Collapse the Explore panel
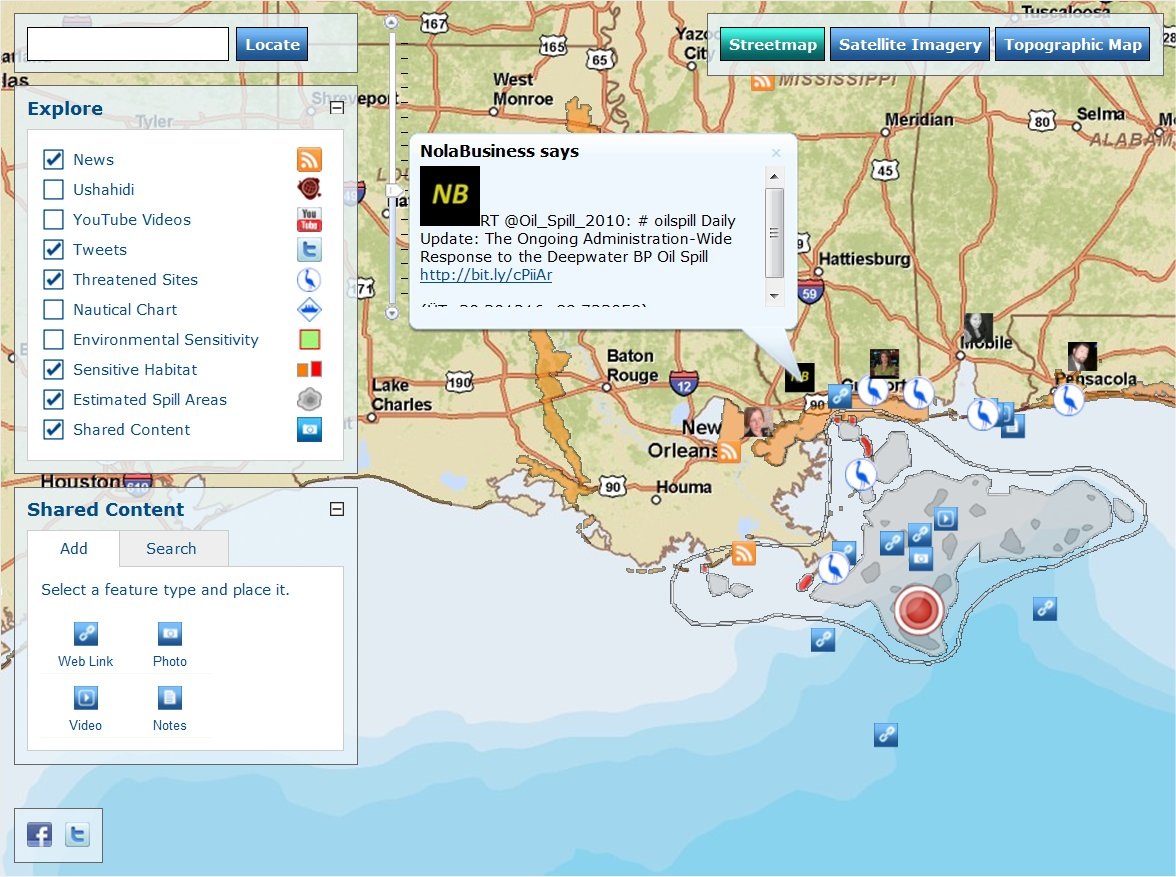Viewport: 1176px width, 877px height. coord(338,108)
